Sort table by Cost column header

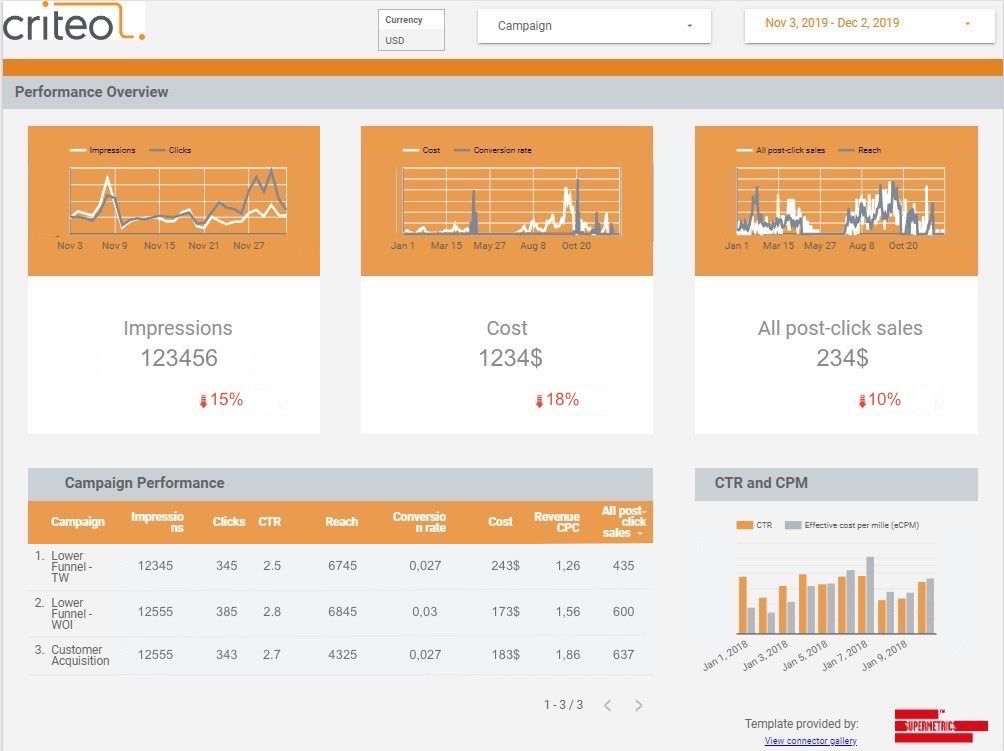pyautogui.click(x=500, y=521)
